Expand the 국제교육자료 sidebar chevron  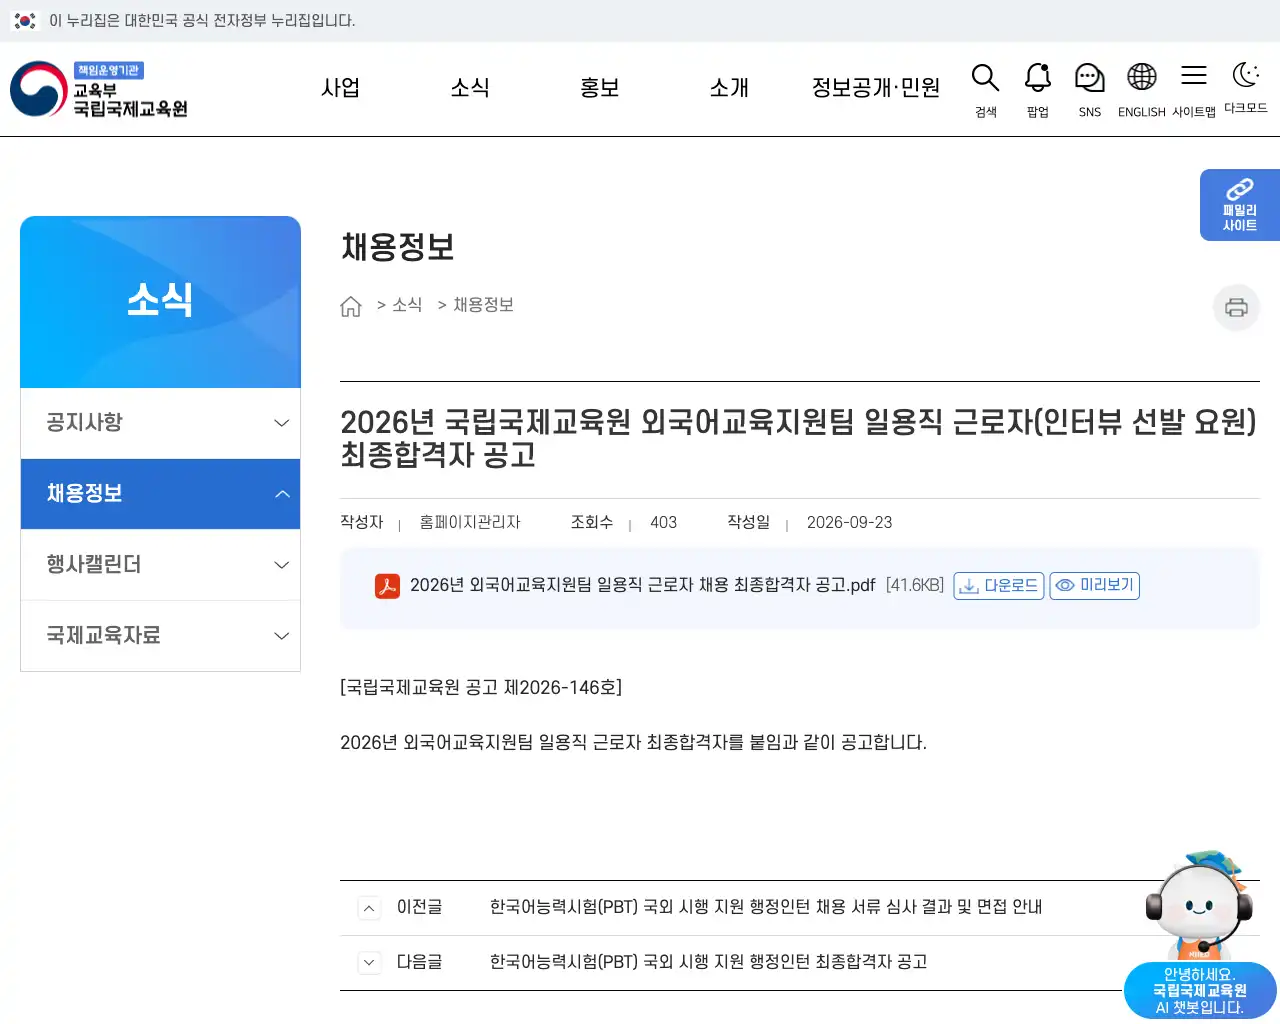coord(282,636)
